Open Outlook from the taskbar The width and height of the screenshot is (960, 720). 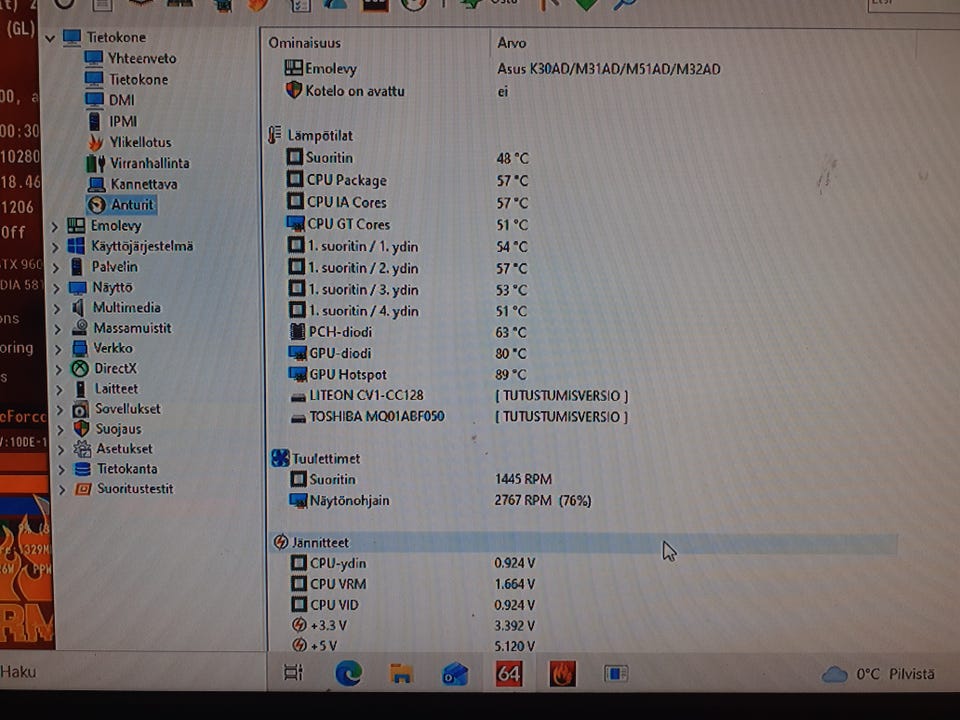pos(455,675)
